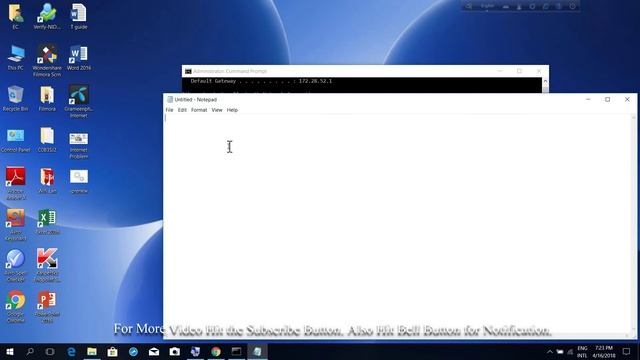Open the File menu in Notepad

click(x=169, y=110)
